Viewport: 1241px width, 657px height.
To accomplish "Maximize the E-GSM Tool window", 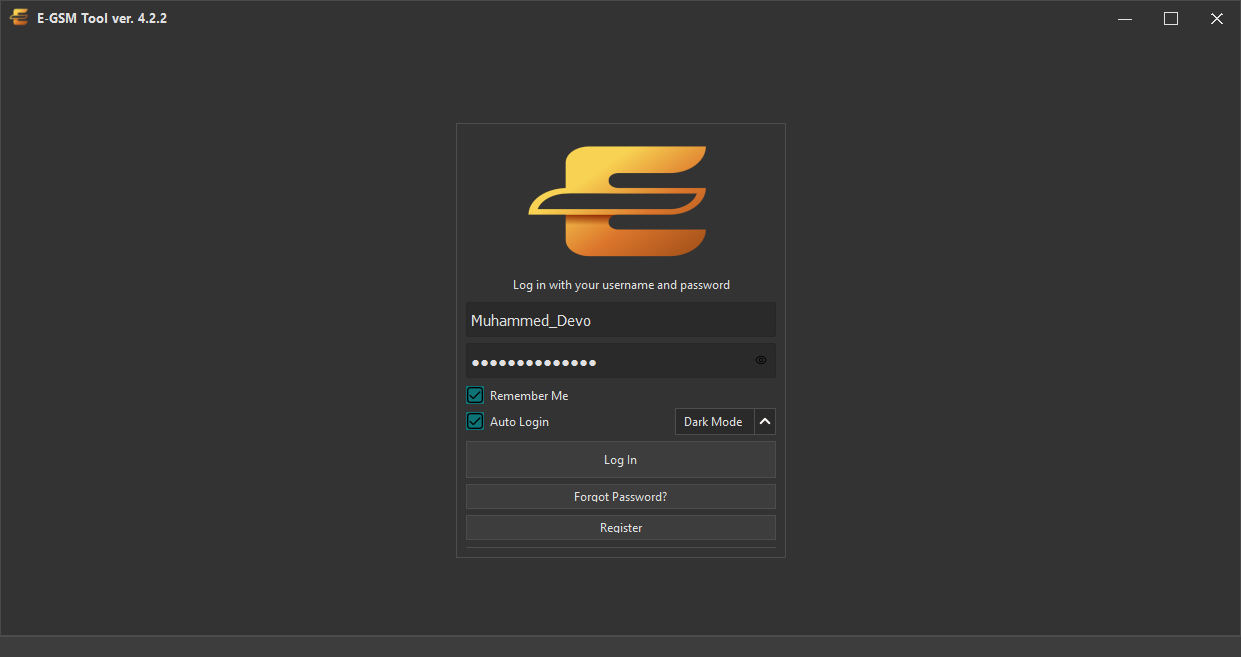I will coord(1171,18).
